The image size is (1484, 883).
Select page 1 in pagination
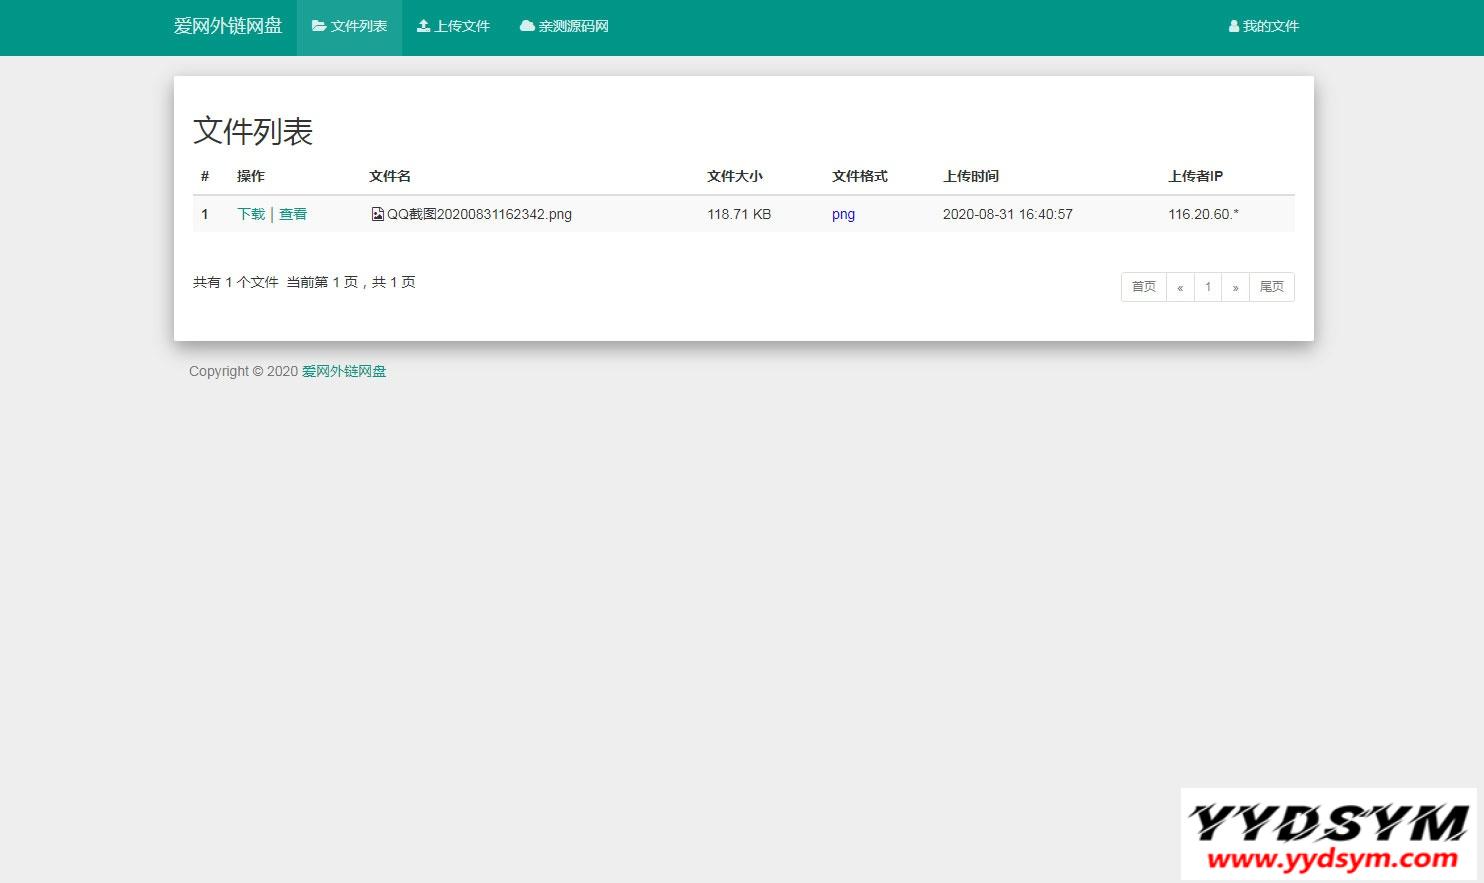[1208, 287]
